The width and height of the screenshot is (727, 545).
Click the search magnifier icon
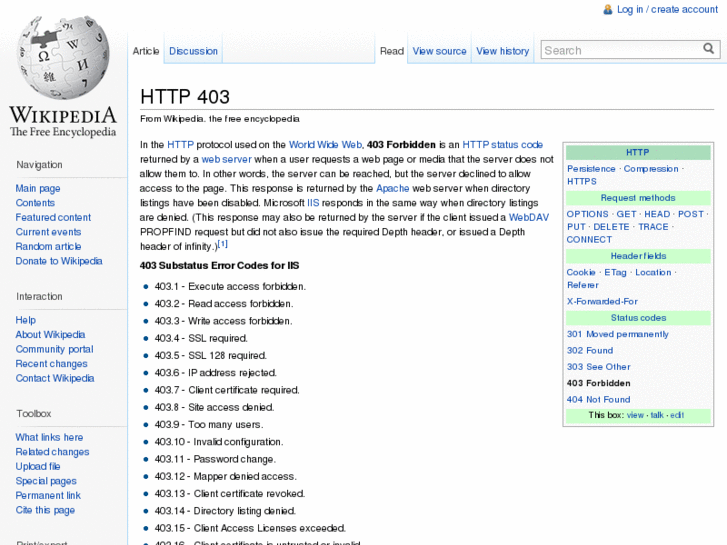tap(708, 49)
